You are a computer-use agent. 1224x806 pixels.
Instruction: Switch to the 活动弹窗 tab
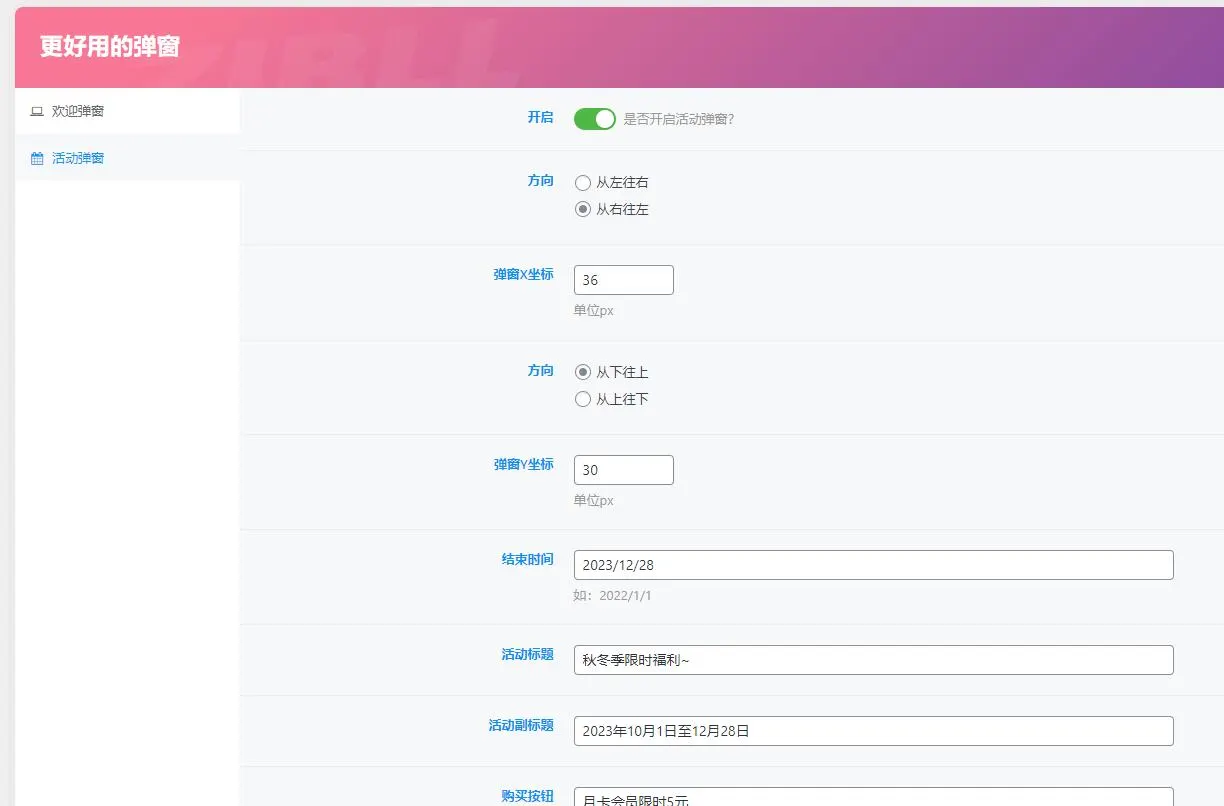coord(127,158)
